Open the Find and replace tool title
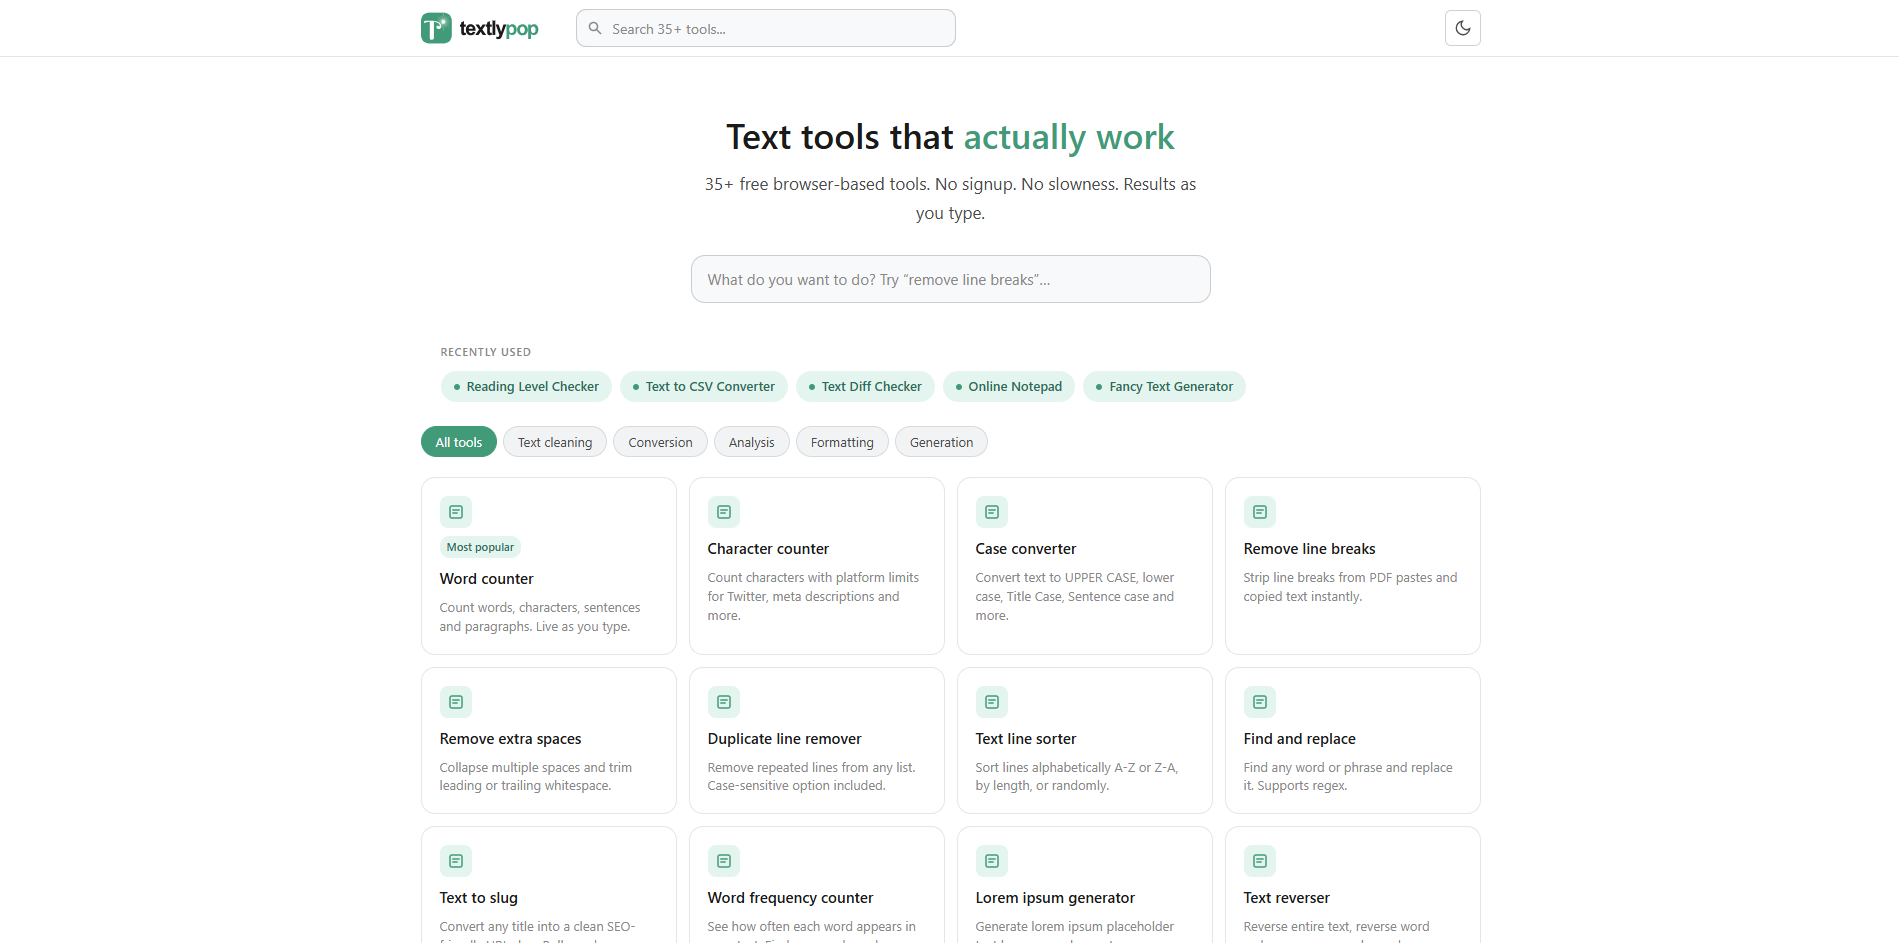Viewport: 1899px width, 943px height. (x=1300, y=739)
